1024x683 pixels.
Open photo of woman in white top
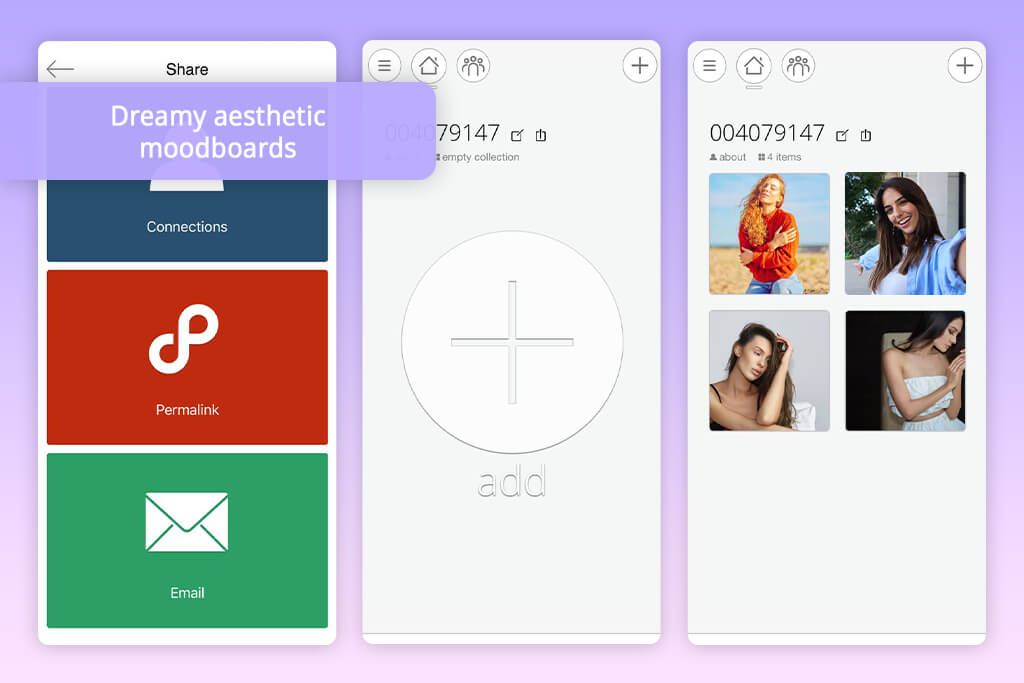tap(905, 370)
